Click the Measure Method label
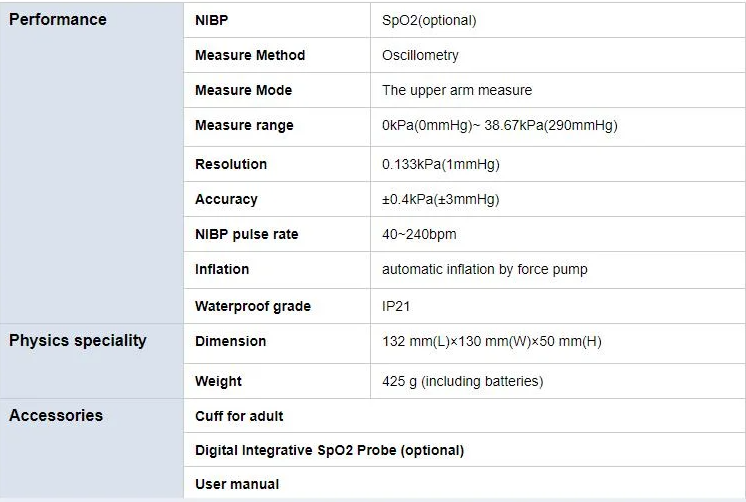Image resolution: width=746 pixels, height=502 pixels. pyautogui.click(x=250, y=55)
